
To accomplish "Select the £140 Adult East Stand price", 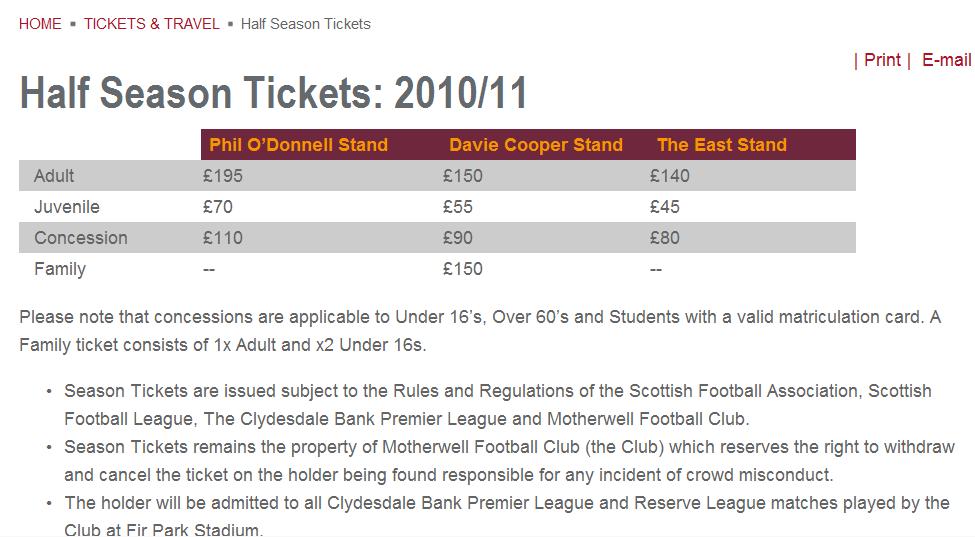I will click(670, 176).
